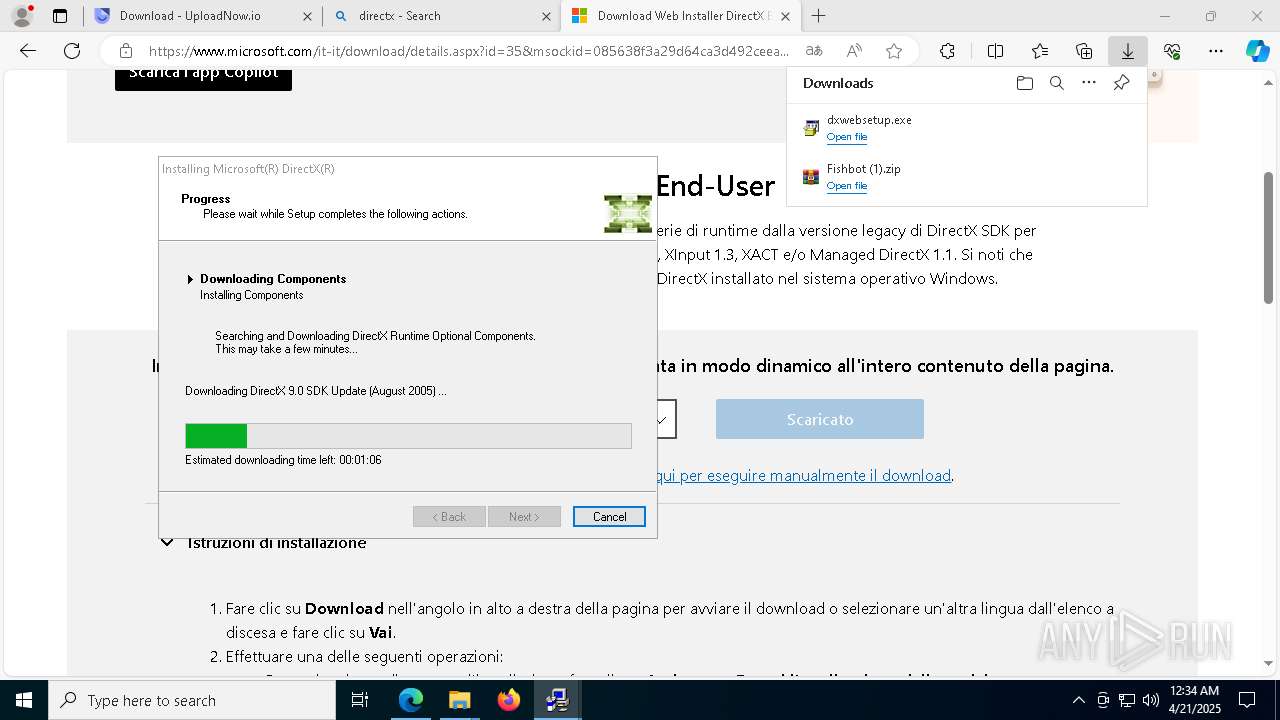Show hidden system tray icons
Viewport: 1280px width, 720px height.
1078,700
